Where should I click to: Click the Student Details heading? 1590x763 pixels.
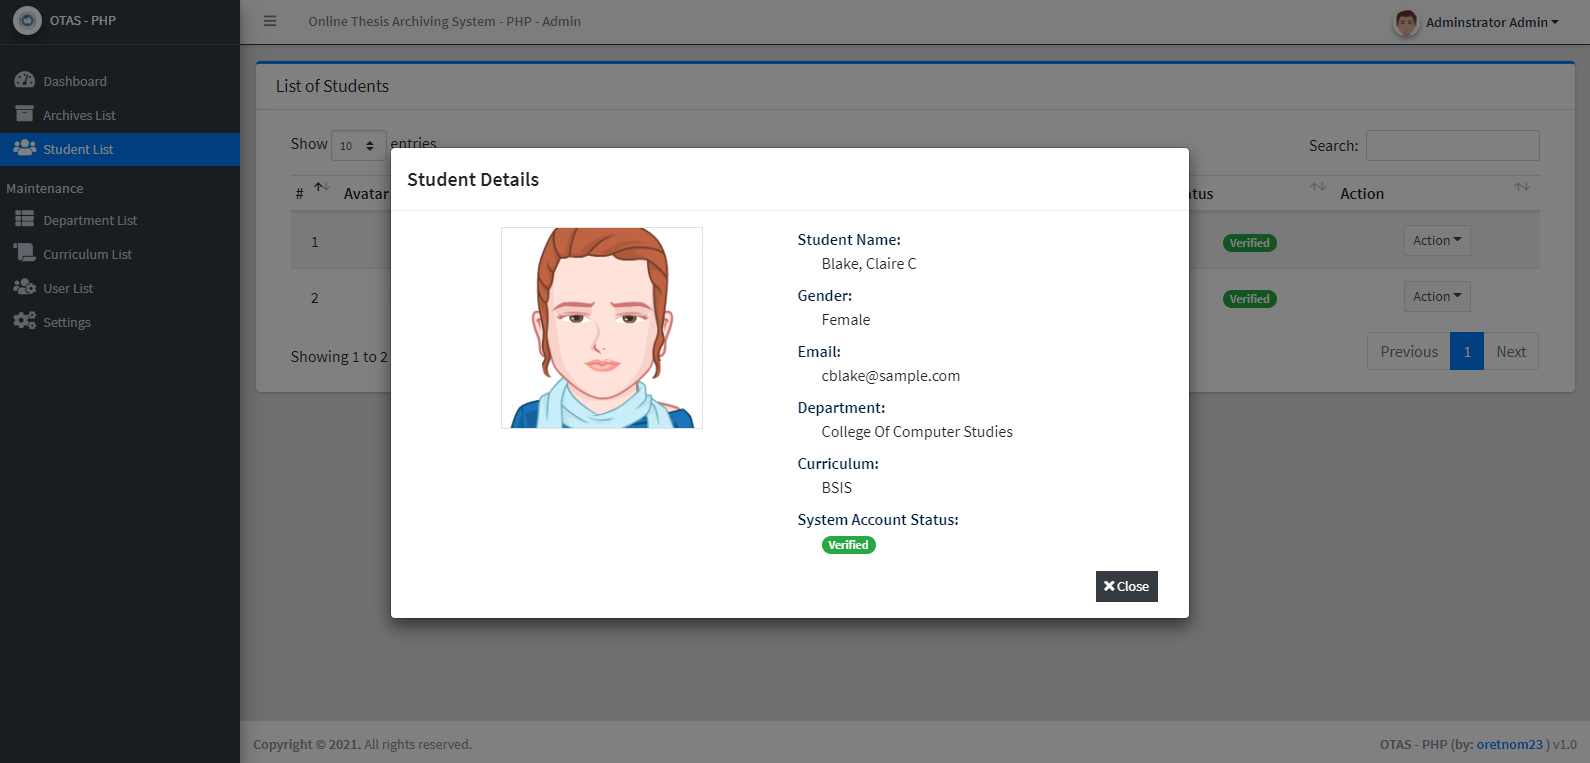click(x=473, y=180)
